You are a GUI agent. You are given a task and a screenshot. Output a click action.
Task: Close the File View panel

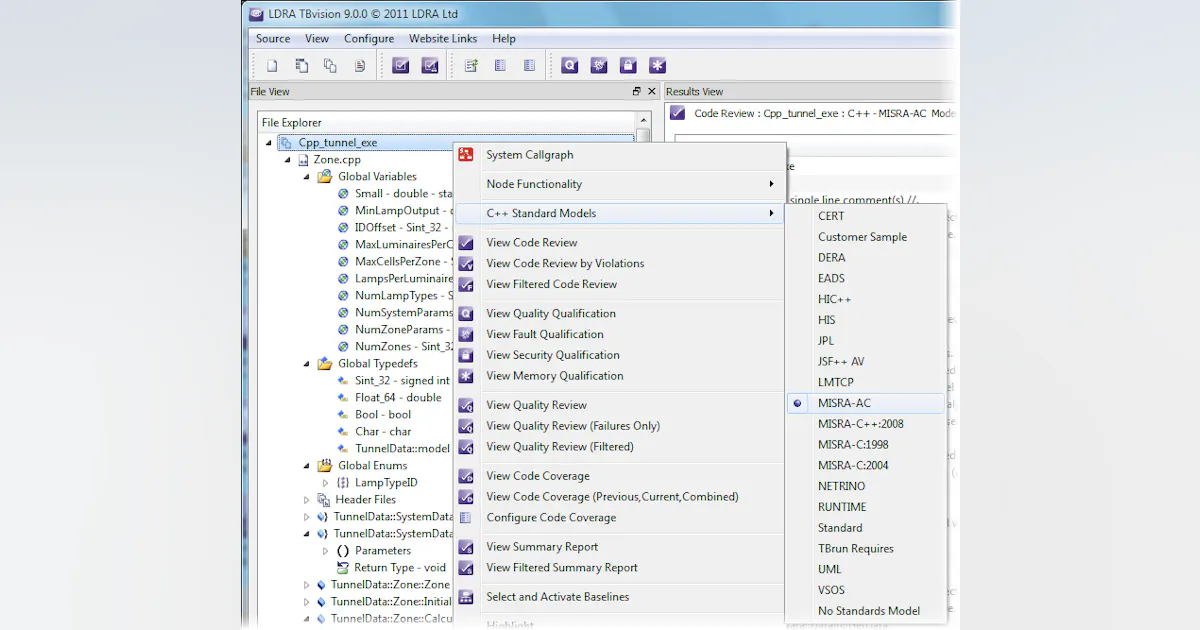pyautogui.click(x=652, y=91)
